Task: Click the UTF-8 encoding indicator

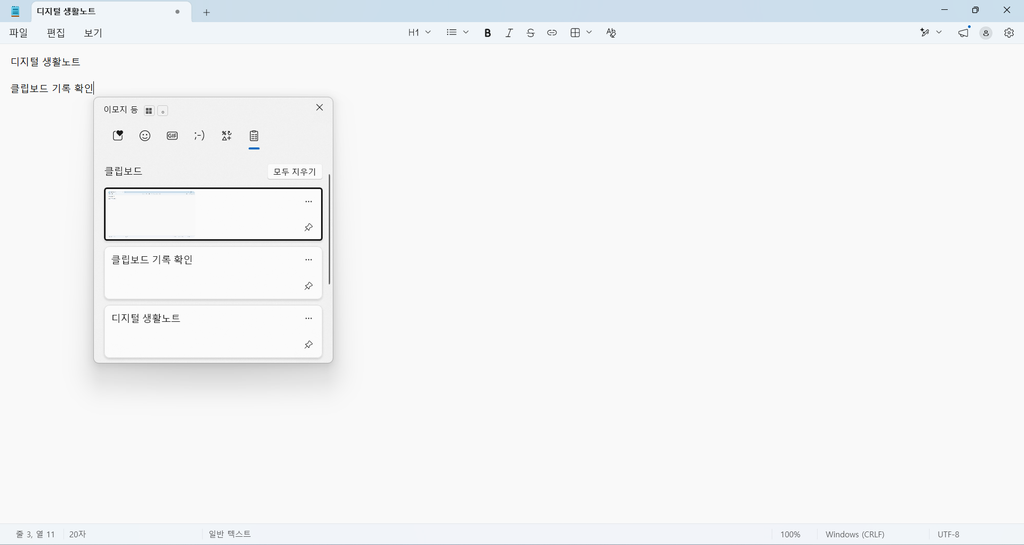Action: 948,534
